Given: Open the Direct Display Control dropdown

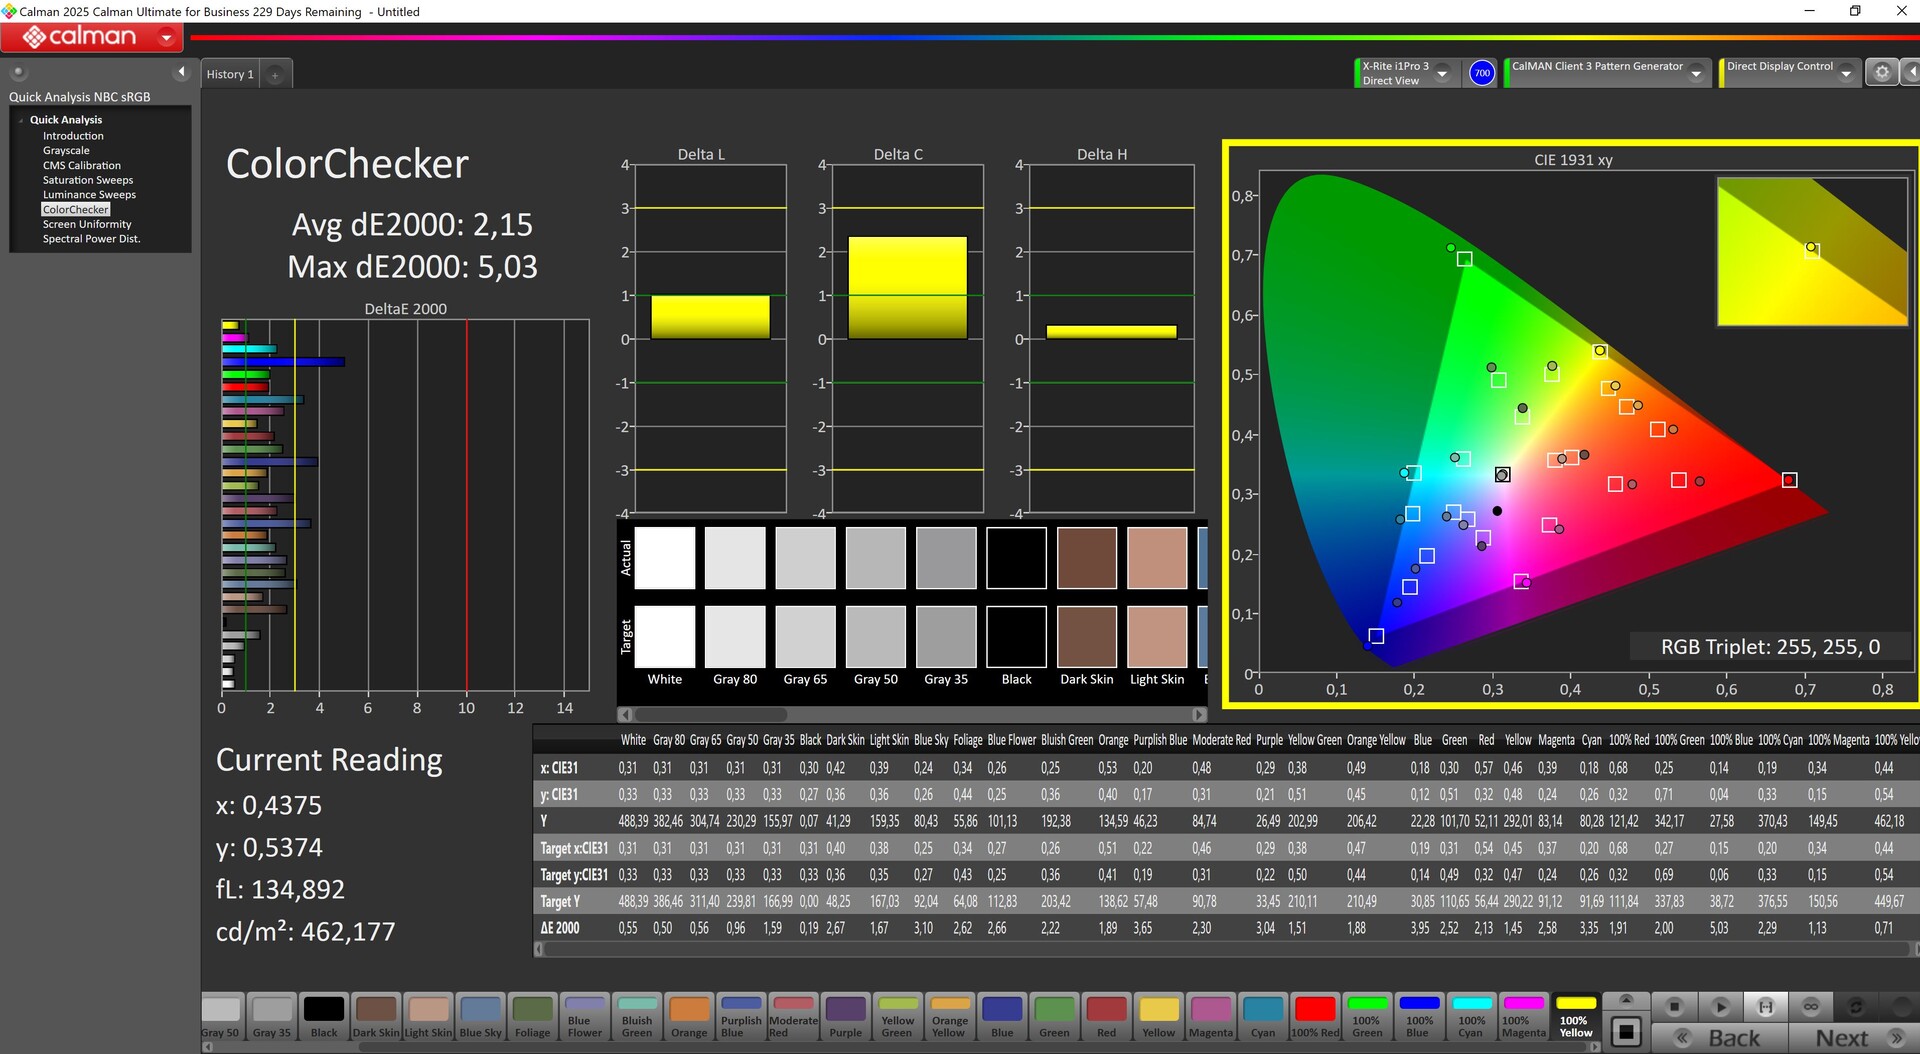Looking at the screenshot, I should [x=1846, y=74].
